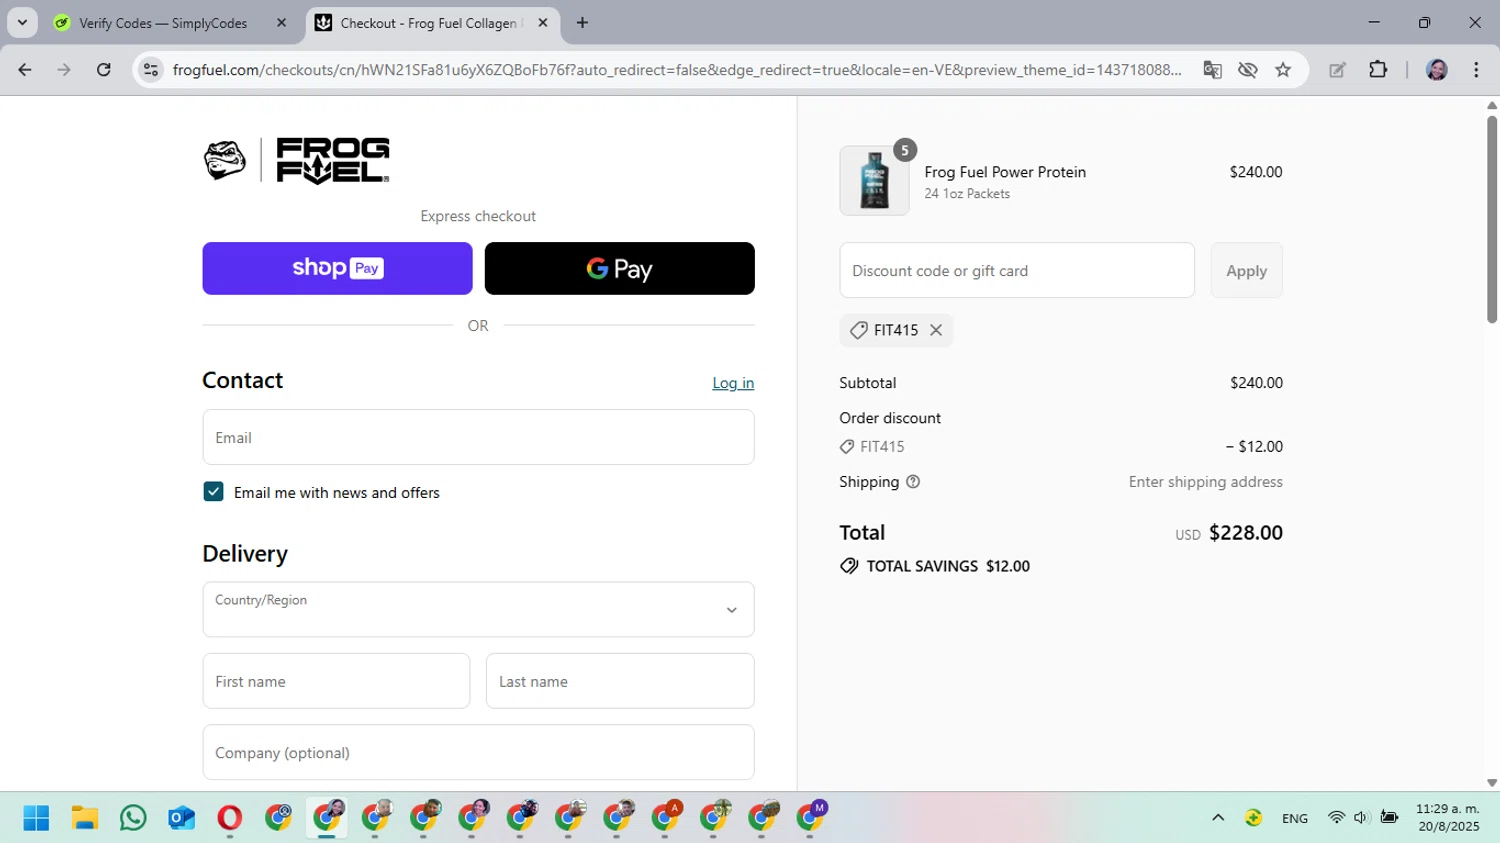Click the Apply discount button
This screenshot has height=843, width=1500.
[1246, 270]
